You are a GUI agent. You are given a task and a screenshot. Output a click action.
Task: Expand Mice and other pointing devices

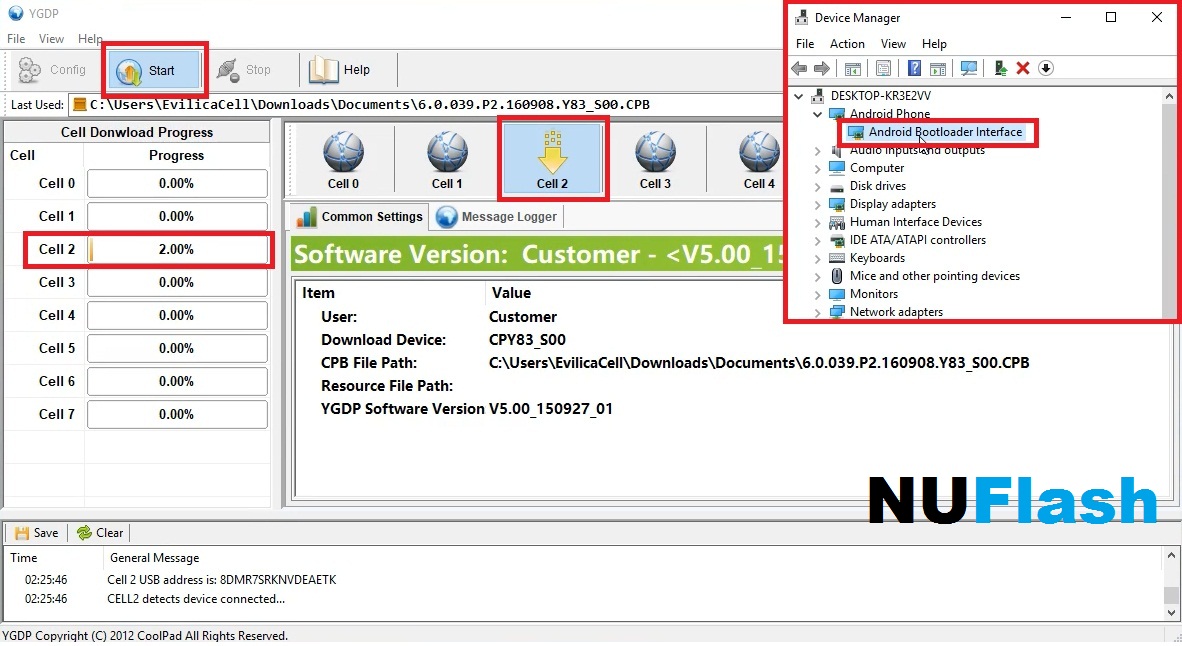pyautogui.click(x=818, y=277)
